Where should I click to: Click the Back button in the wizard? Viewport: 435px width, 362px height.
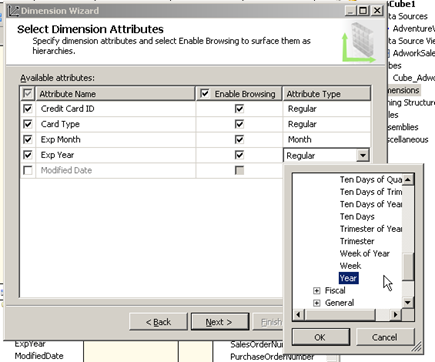[x=158, y=322]
